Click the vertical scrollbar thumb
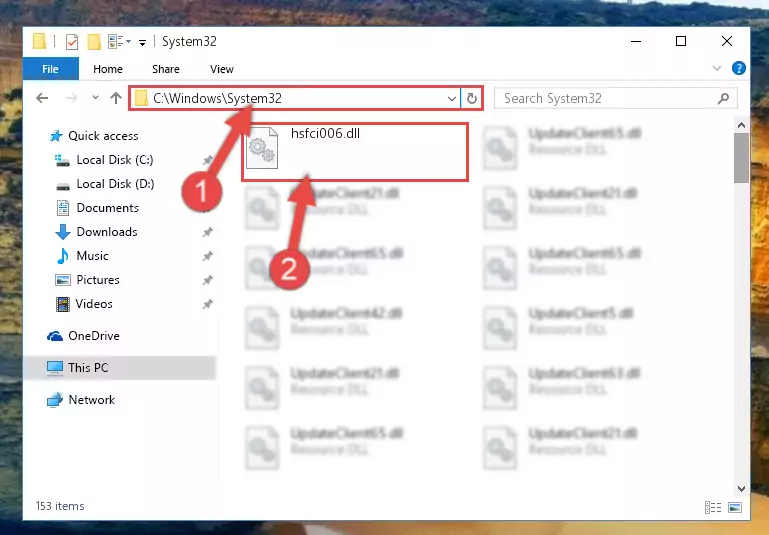This screenshot has height=535, width=769. [742, 158]
